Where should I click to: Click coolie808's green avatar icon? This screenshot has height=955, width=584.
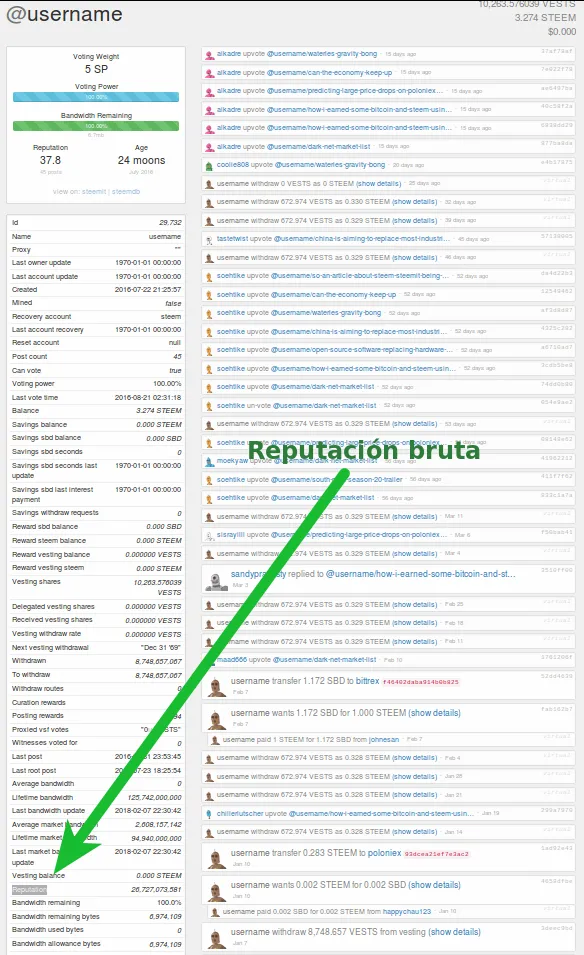pyautogui.click(x=209, y=166)
